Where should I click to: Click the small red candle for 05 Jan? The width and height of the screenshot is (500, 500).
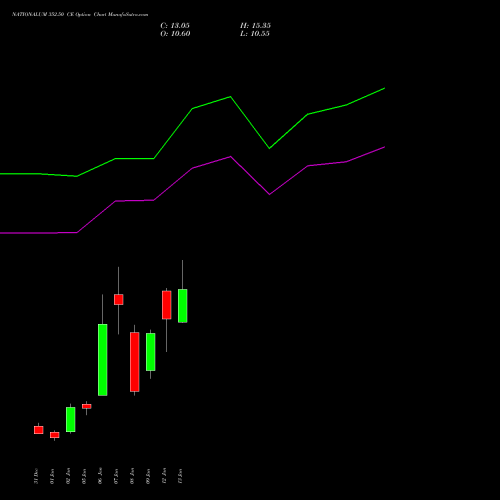pyautogui.click(x=87, y=406)
